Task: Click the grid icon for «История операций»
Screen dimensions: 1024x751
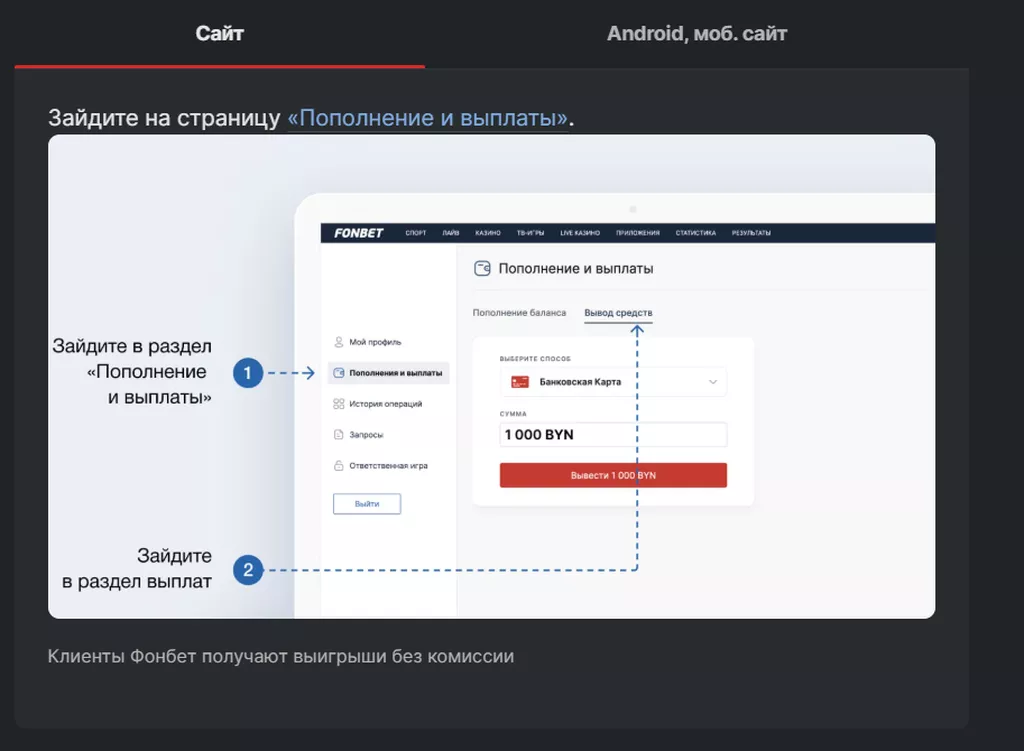Action: click(x=339, y=404)
